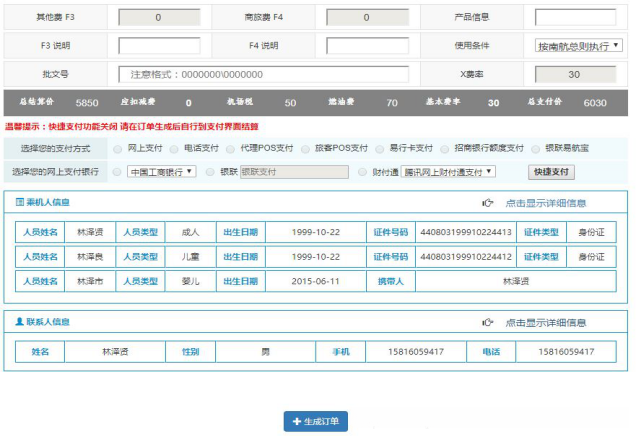Open the 腾讯网上财付通支付 dropdown
636x438 pixels.
point(448,172)
